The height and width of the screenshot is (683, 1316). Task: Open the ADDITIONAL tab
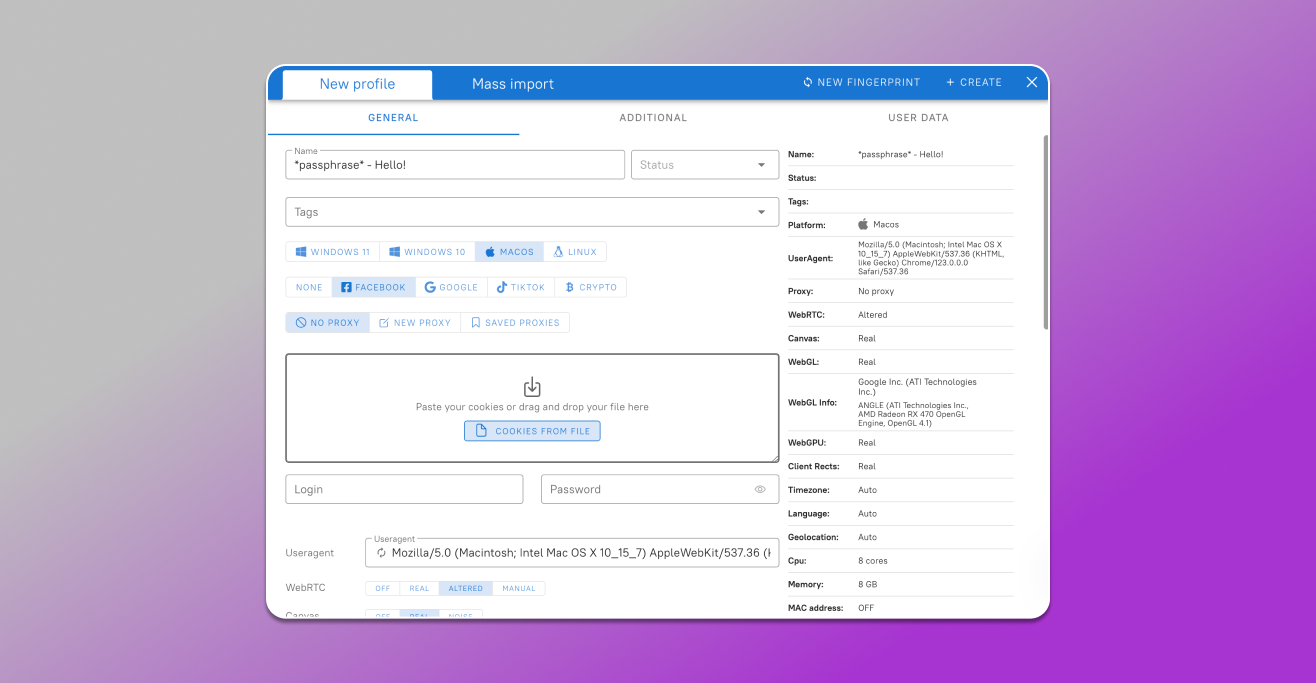[653, 117]
